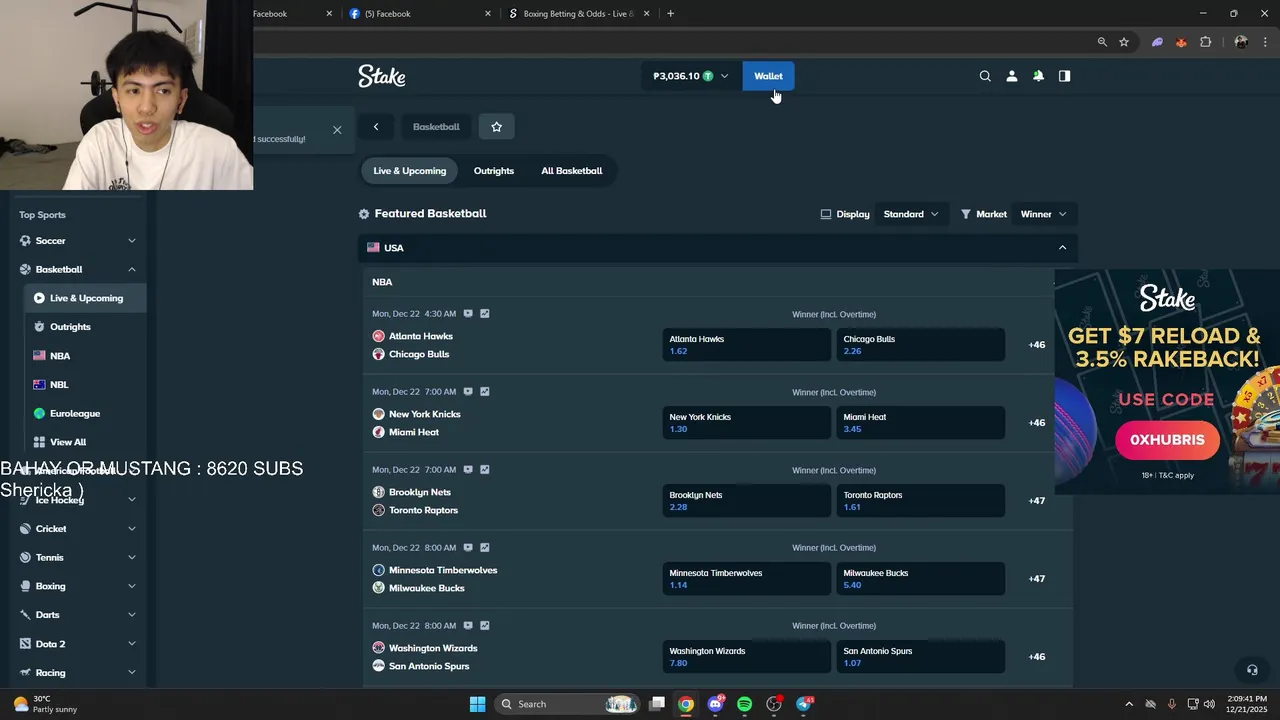The height and width of the screenshot is (720, 1280).
Task: Click the Chrome bookmark star icon
Action: point(1124,42)
